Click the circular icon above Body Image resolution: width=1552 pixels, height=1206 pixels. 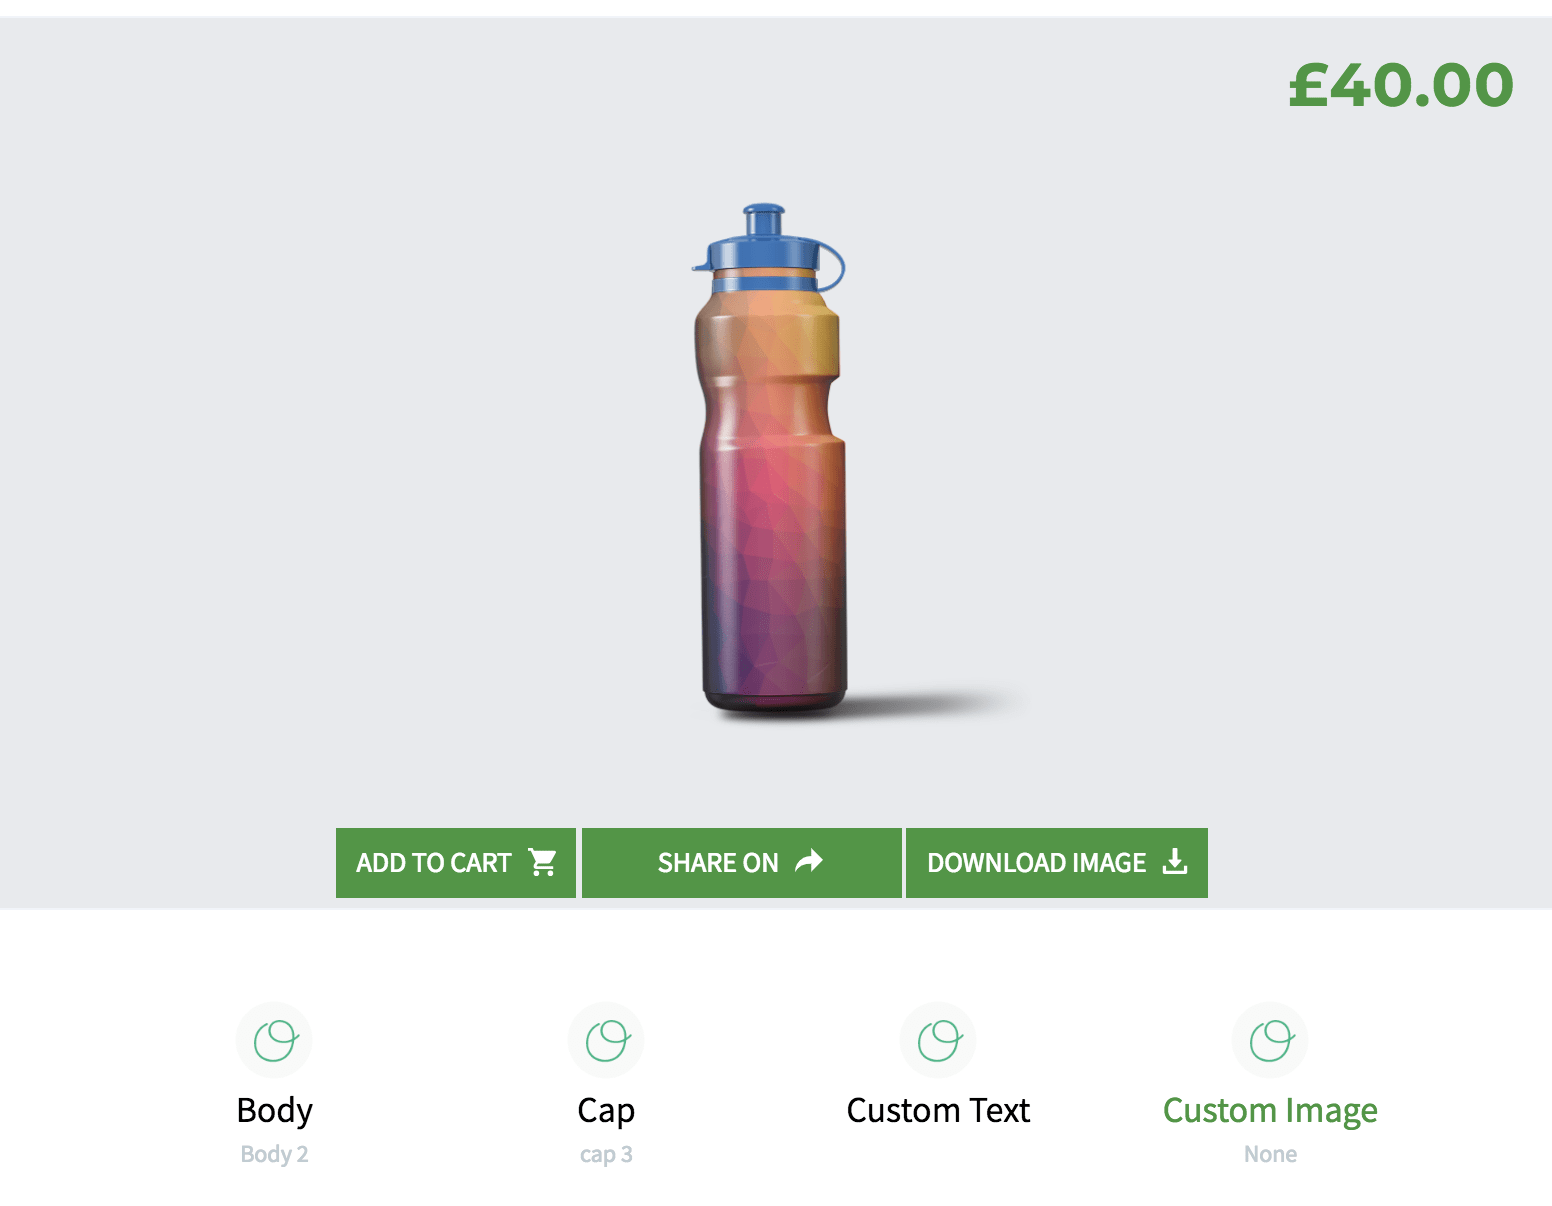tap(275, 1040)
